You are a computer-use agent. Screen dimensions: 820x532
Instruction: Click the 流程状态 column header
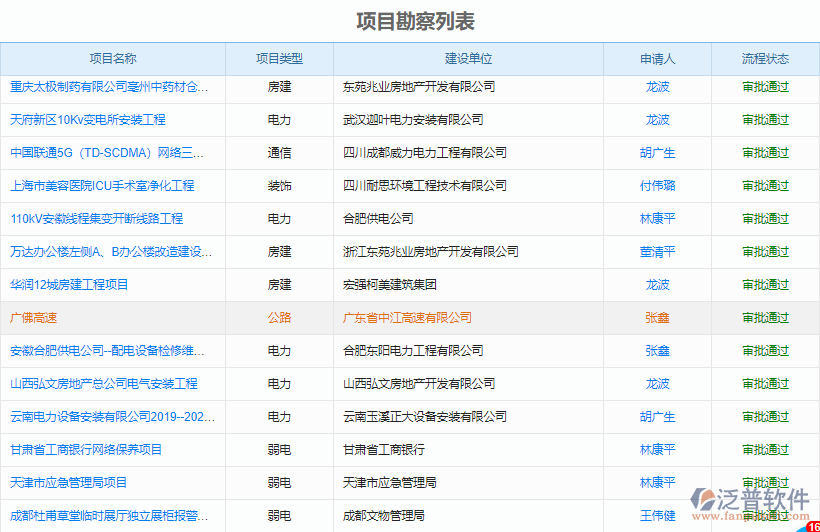click(x=765, y=59)
